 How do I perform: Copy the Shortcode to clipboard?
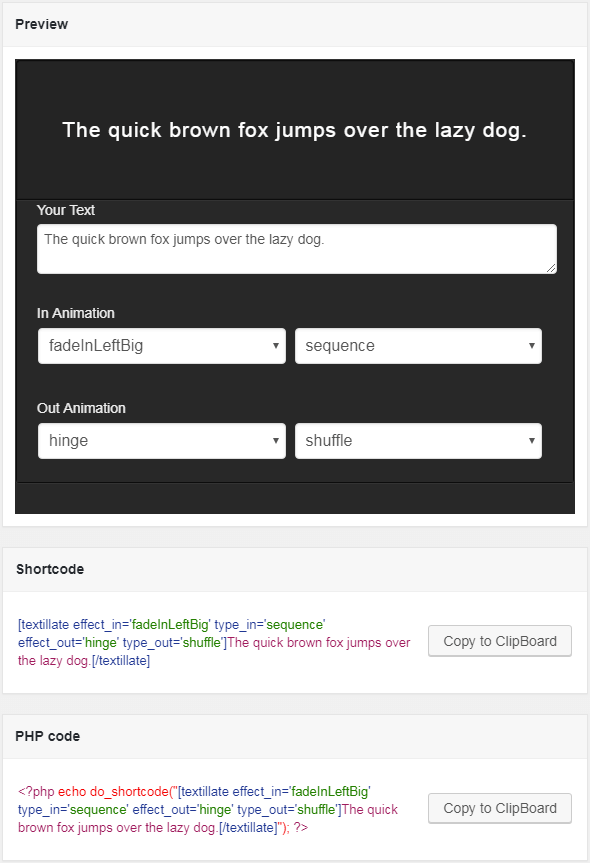pyautogui.click(x=500, y=641)
